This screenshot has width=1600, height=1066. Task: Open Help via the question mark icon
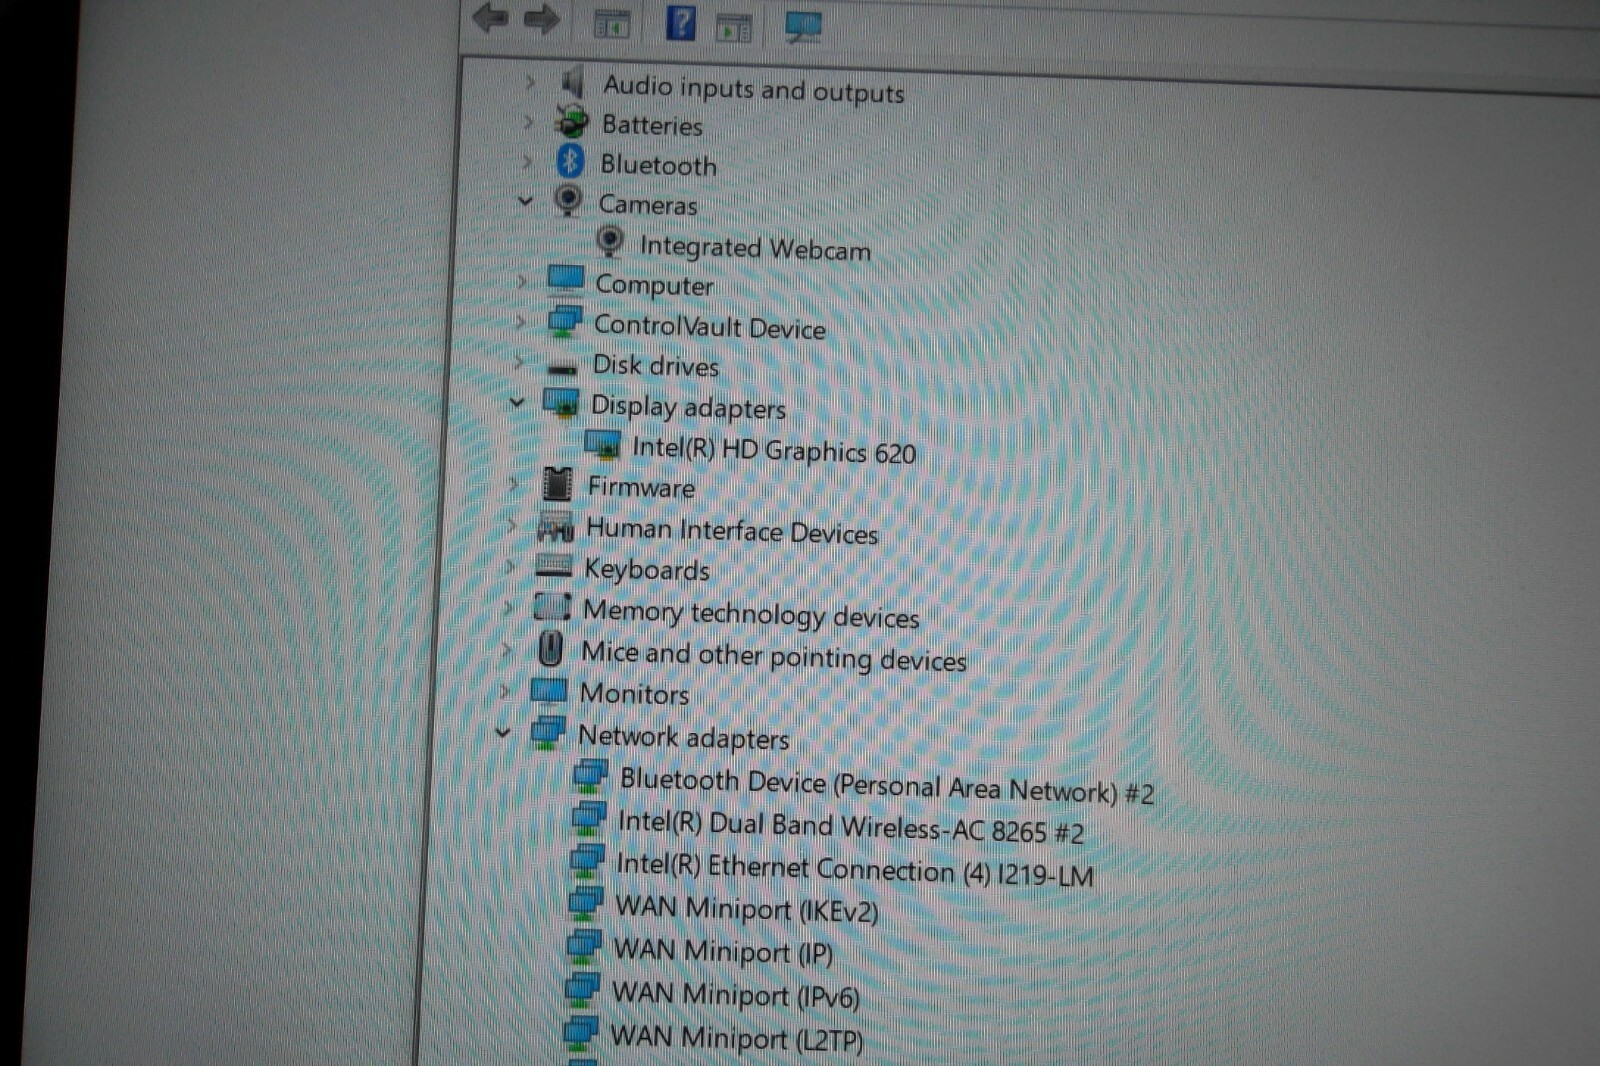681,22
